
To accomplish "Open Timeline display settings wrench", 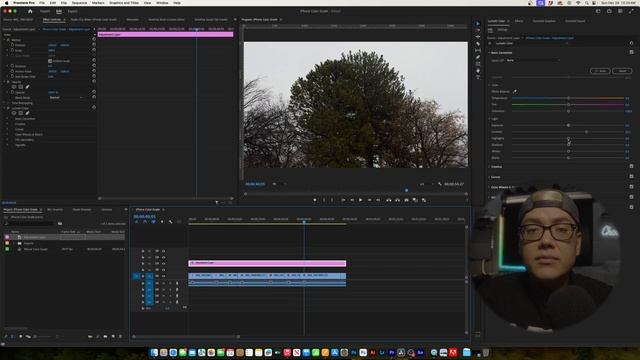I will 171,222.
